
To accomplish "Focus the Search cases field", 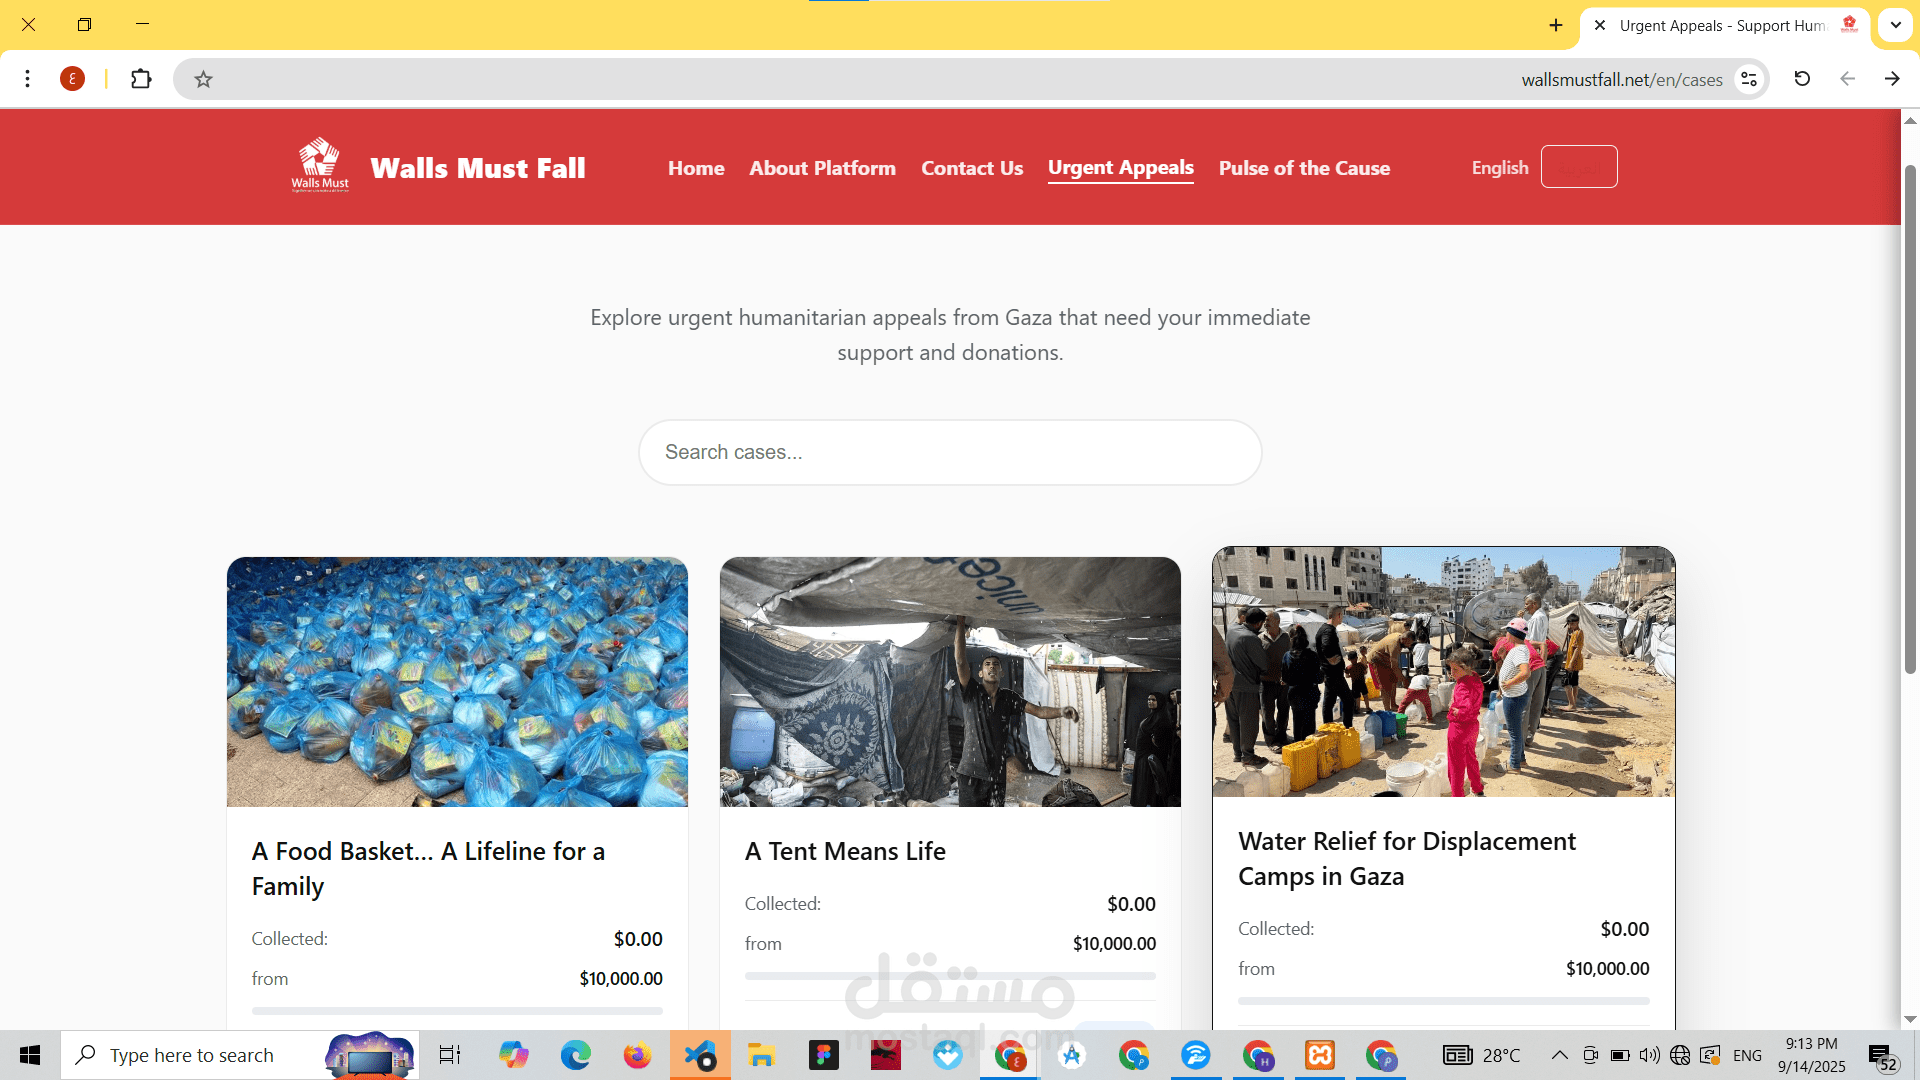I will point(950,452).
